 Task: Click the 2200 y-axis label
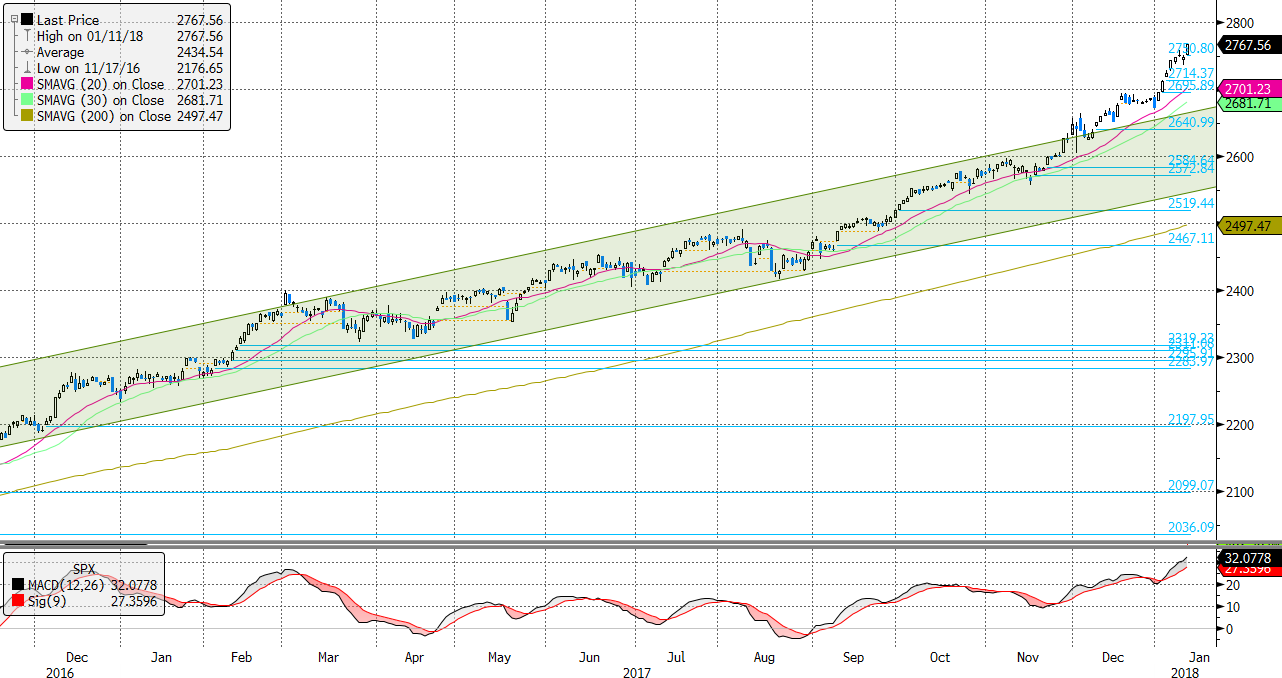tap(1239, 425)
